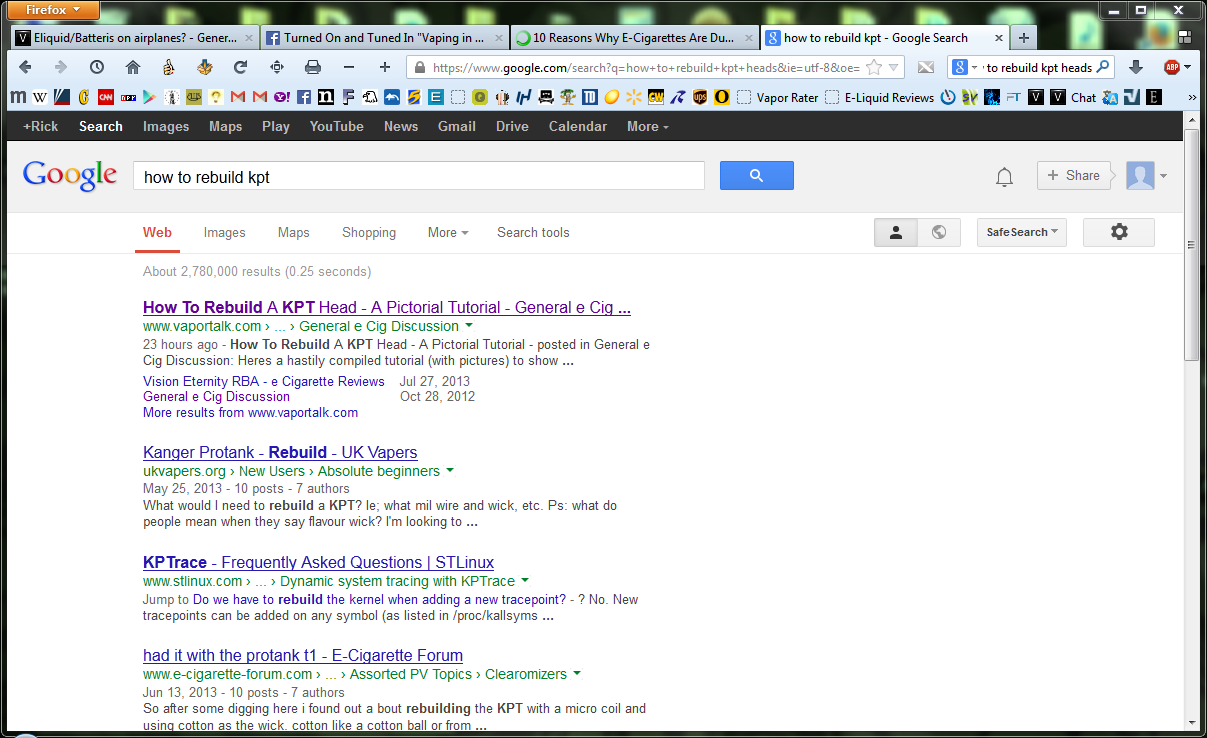
Task: Open the UPS bookmark icon
Action: point(699,97)
